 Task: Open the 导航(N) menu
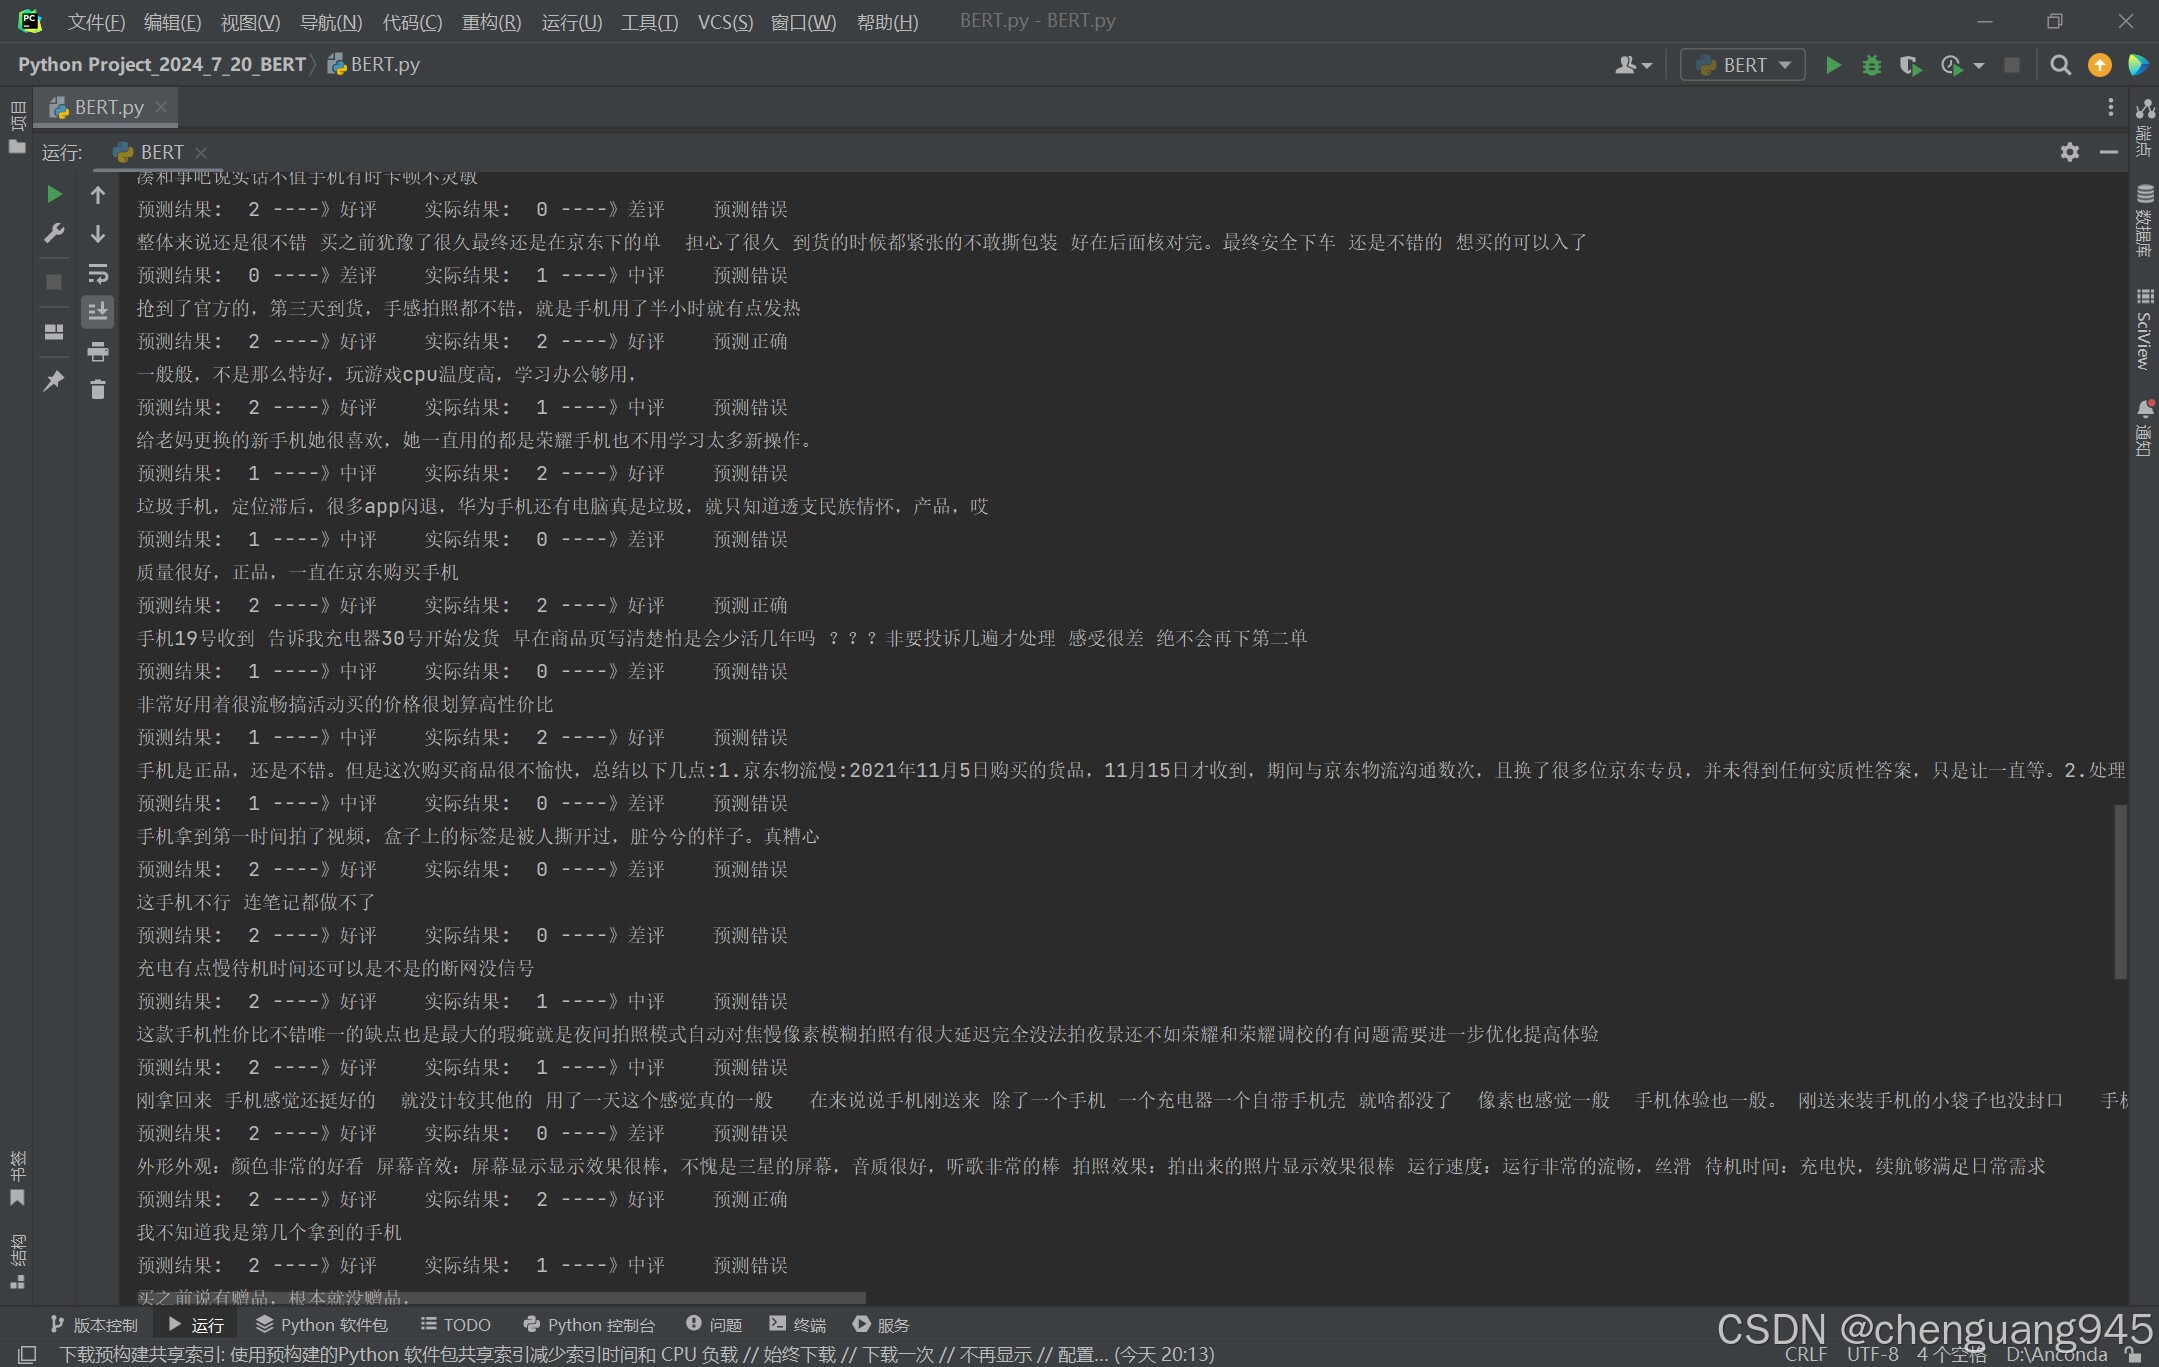point(331,22)
